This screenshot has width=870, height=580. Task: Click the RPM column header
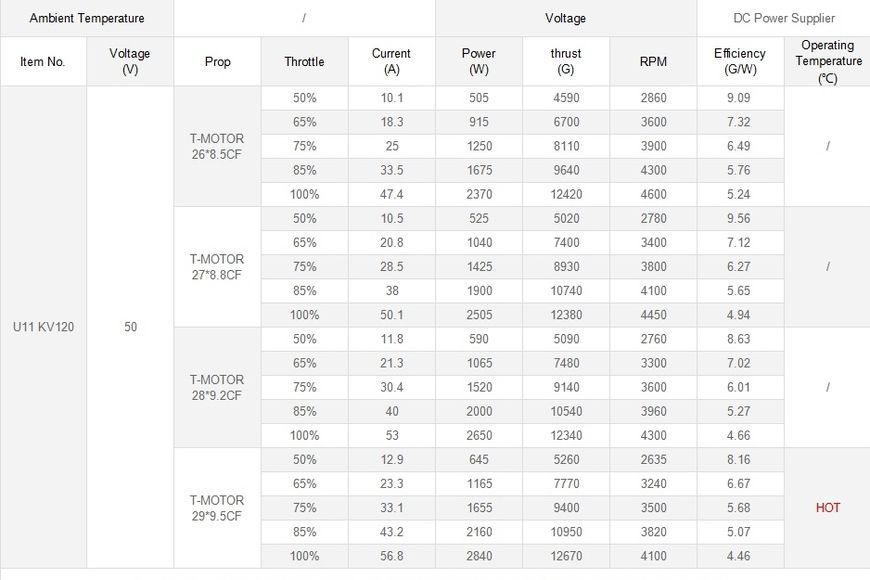click(653, 61)
